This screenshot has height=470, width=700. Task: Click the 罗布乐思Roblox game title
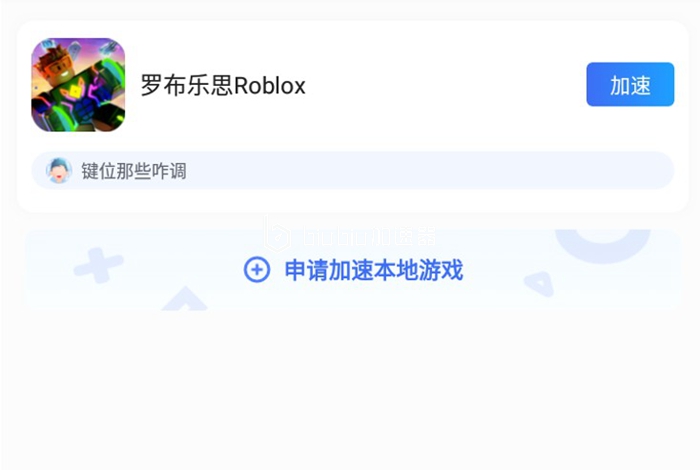223,85
